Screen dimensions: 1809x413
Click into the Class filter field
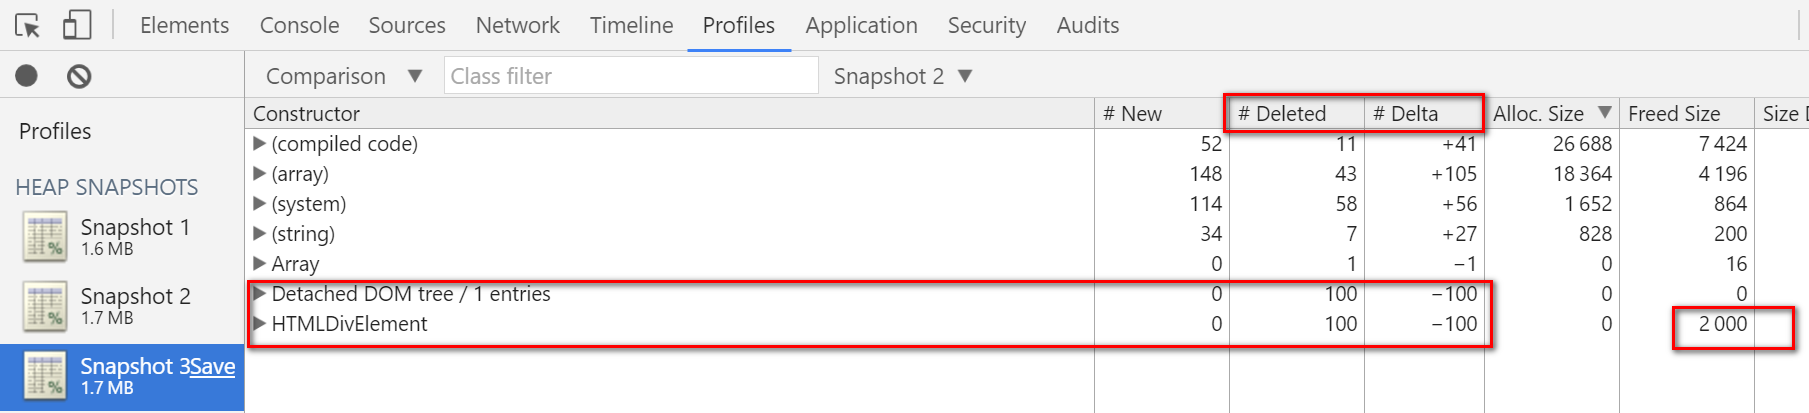click(631, 76)
